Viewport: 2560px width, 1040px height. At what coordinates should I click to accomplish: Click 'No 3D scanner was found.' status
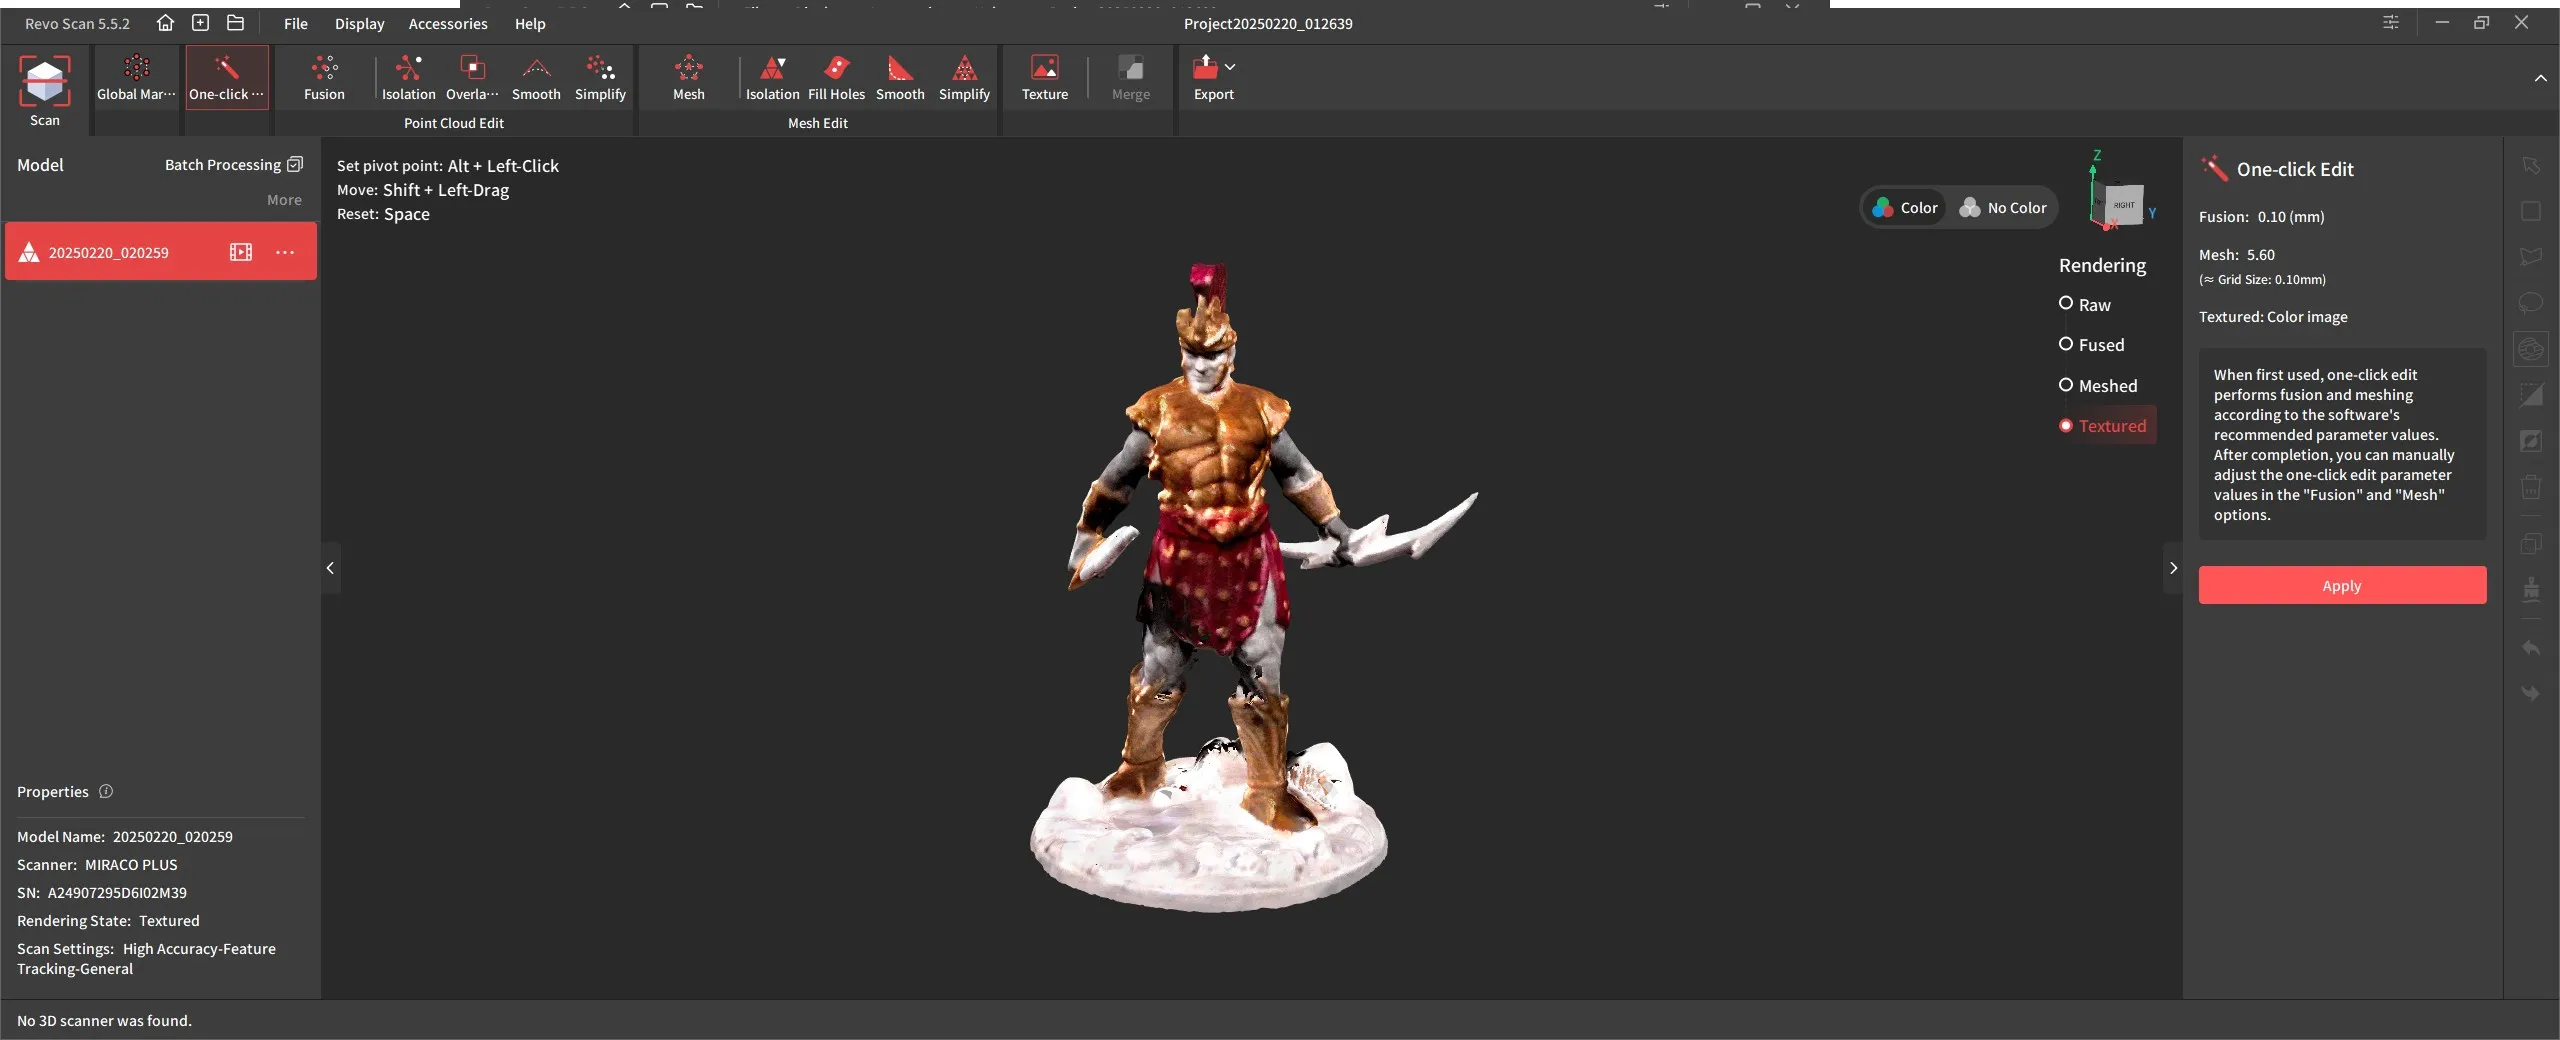point(104,1020)
